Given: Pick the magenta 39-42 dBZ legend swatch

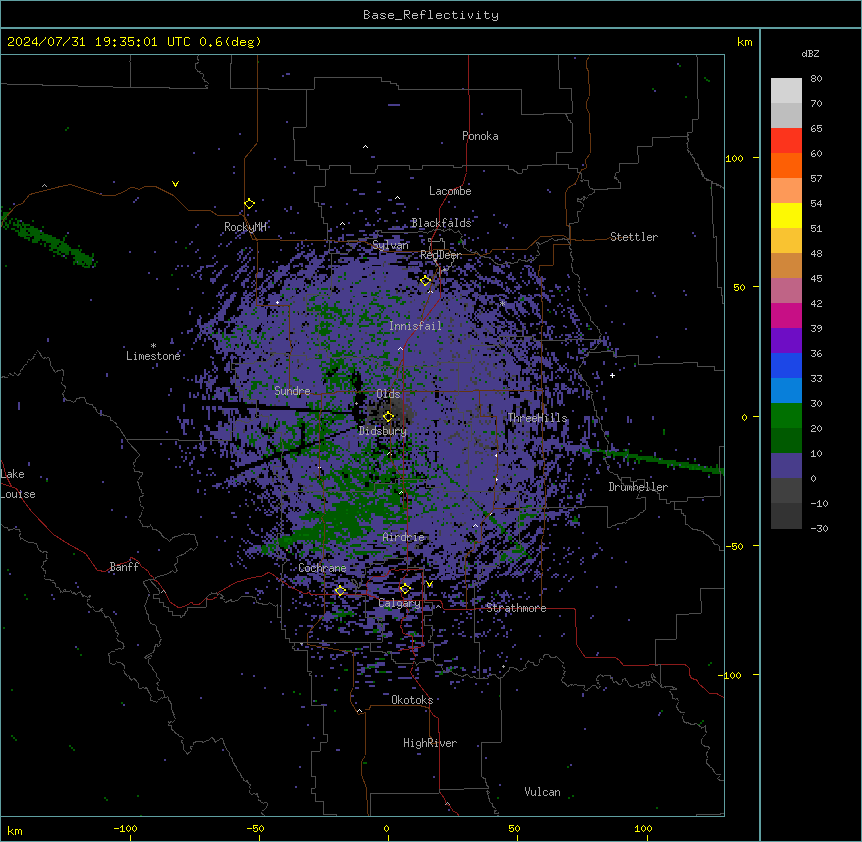Looking at the screenshot, I should click(786, 315).
